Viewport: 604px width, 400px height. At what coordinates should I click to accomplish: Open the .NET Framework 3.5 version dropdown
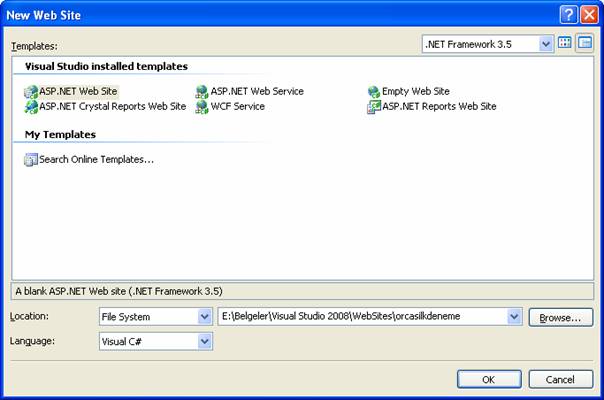[x=546, y=44]
